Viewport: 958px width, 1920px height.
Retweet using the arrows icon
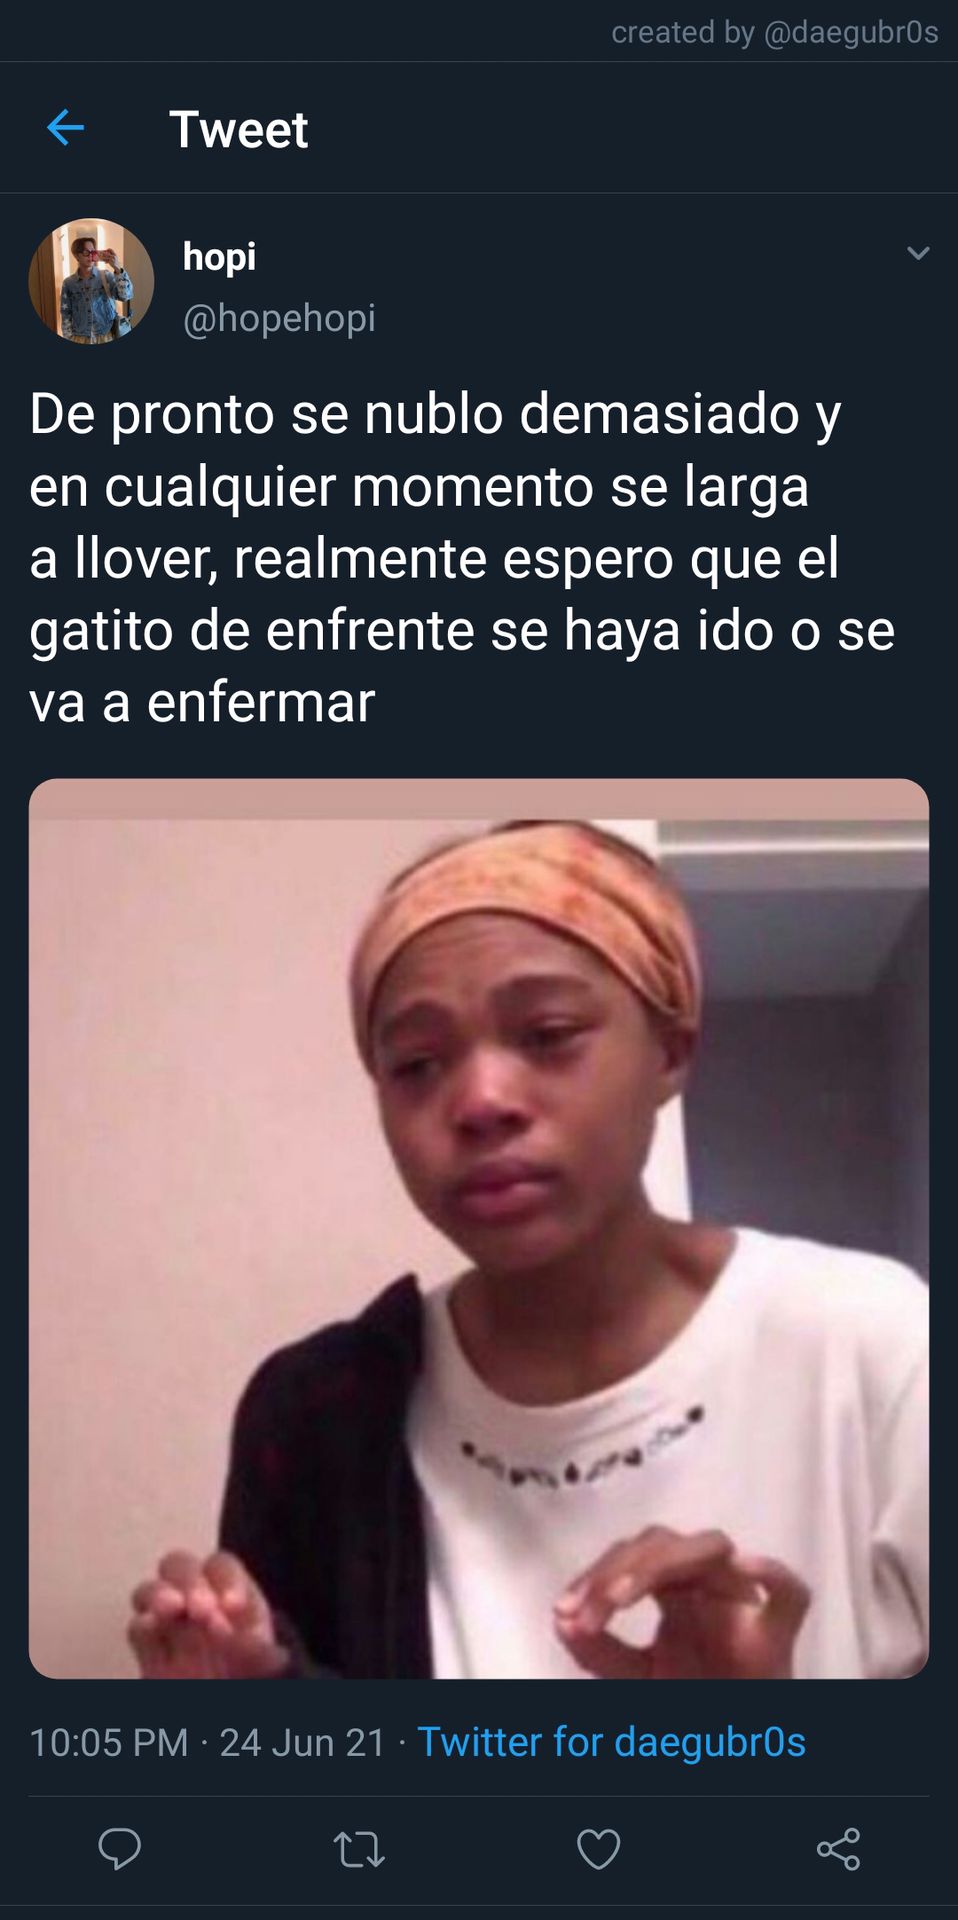(358, 1849)
